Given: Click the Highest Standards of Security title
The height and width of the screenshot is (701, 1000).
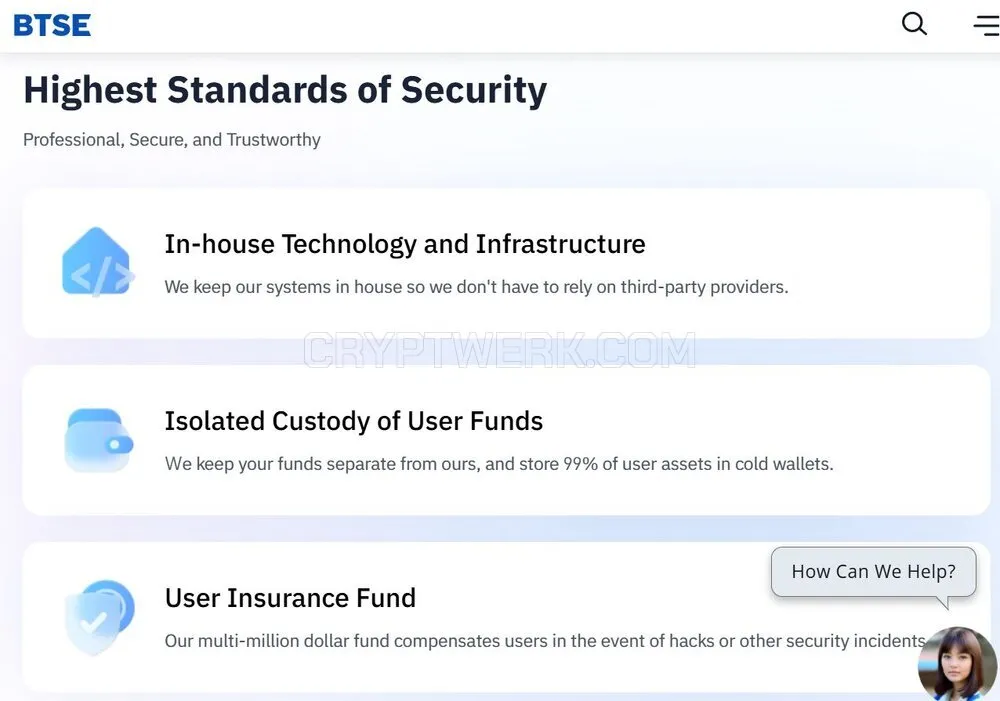Looking at the screenshot, I should pos(285,90).
